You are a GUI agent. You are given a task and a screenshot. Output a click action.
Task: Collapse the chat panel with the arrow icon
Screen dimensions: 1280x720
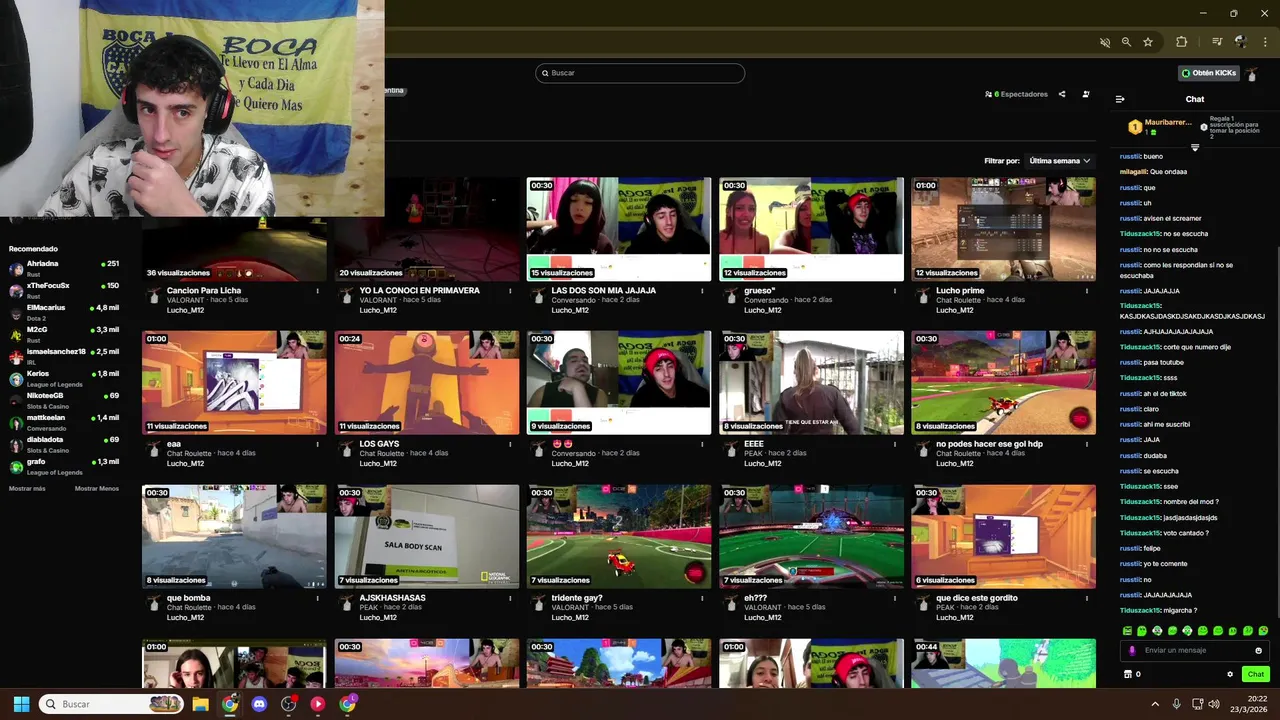click(x=1120, y=99)
